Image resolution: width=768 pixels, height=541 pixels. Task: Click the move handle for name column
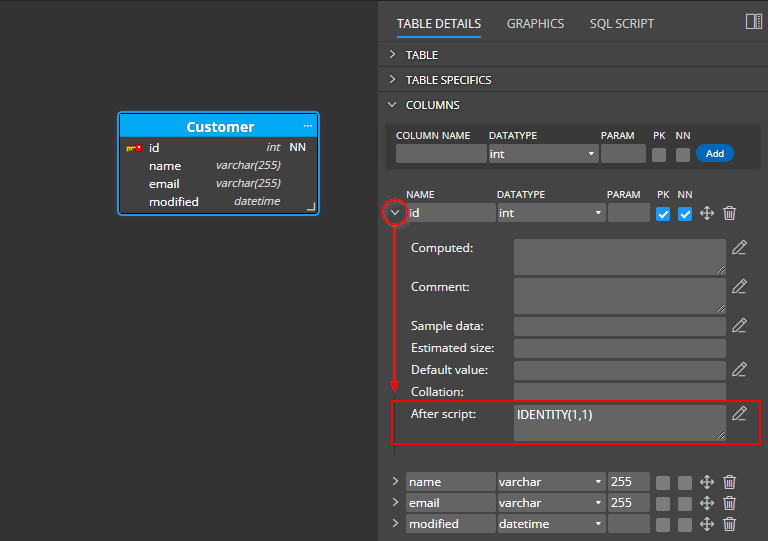pos(707,482)
